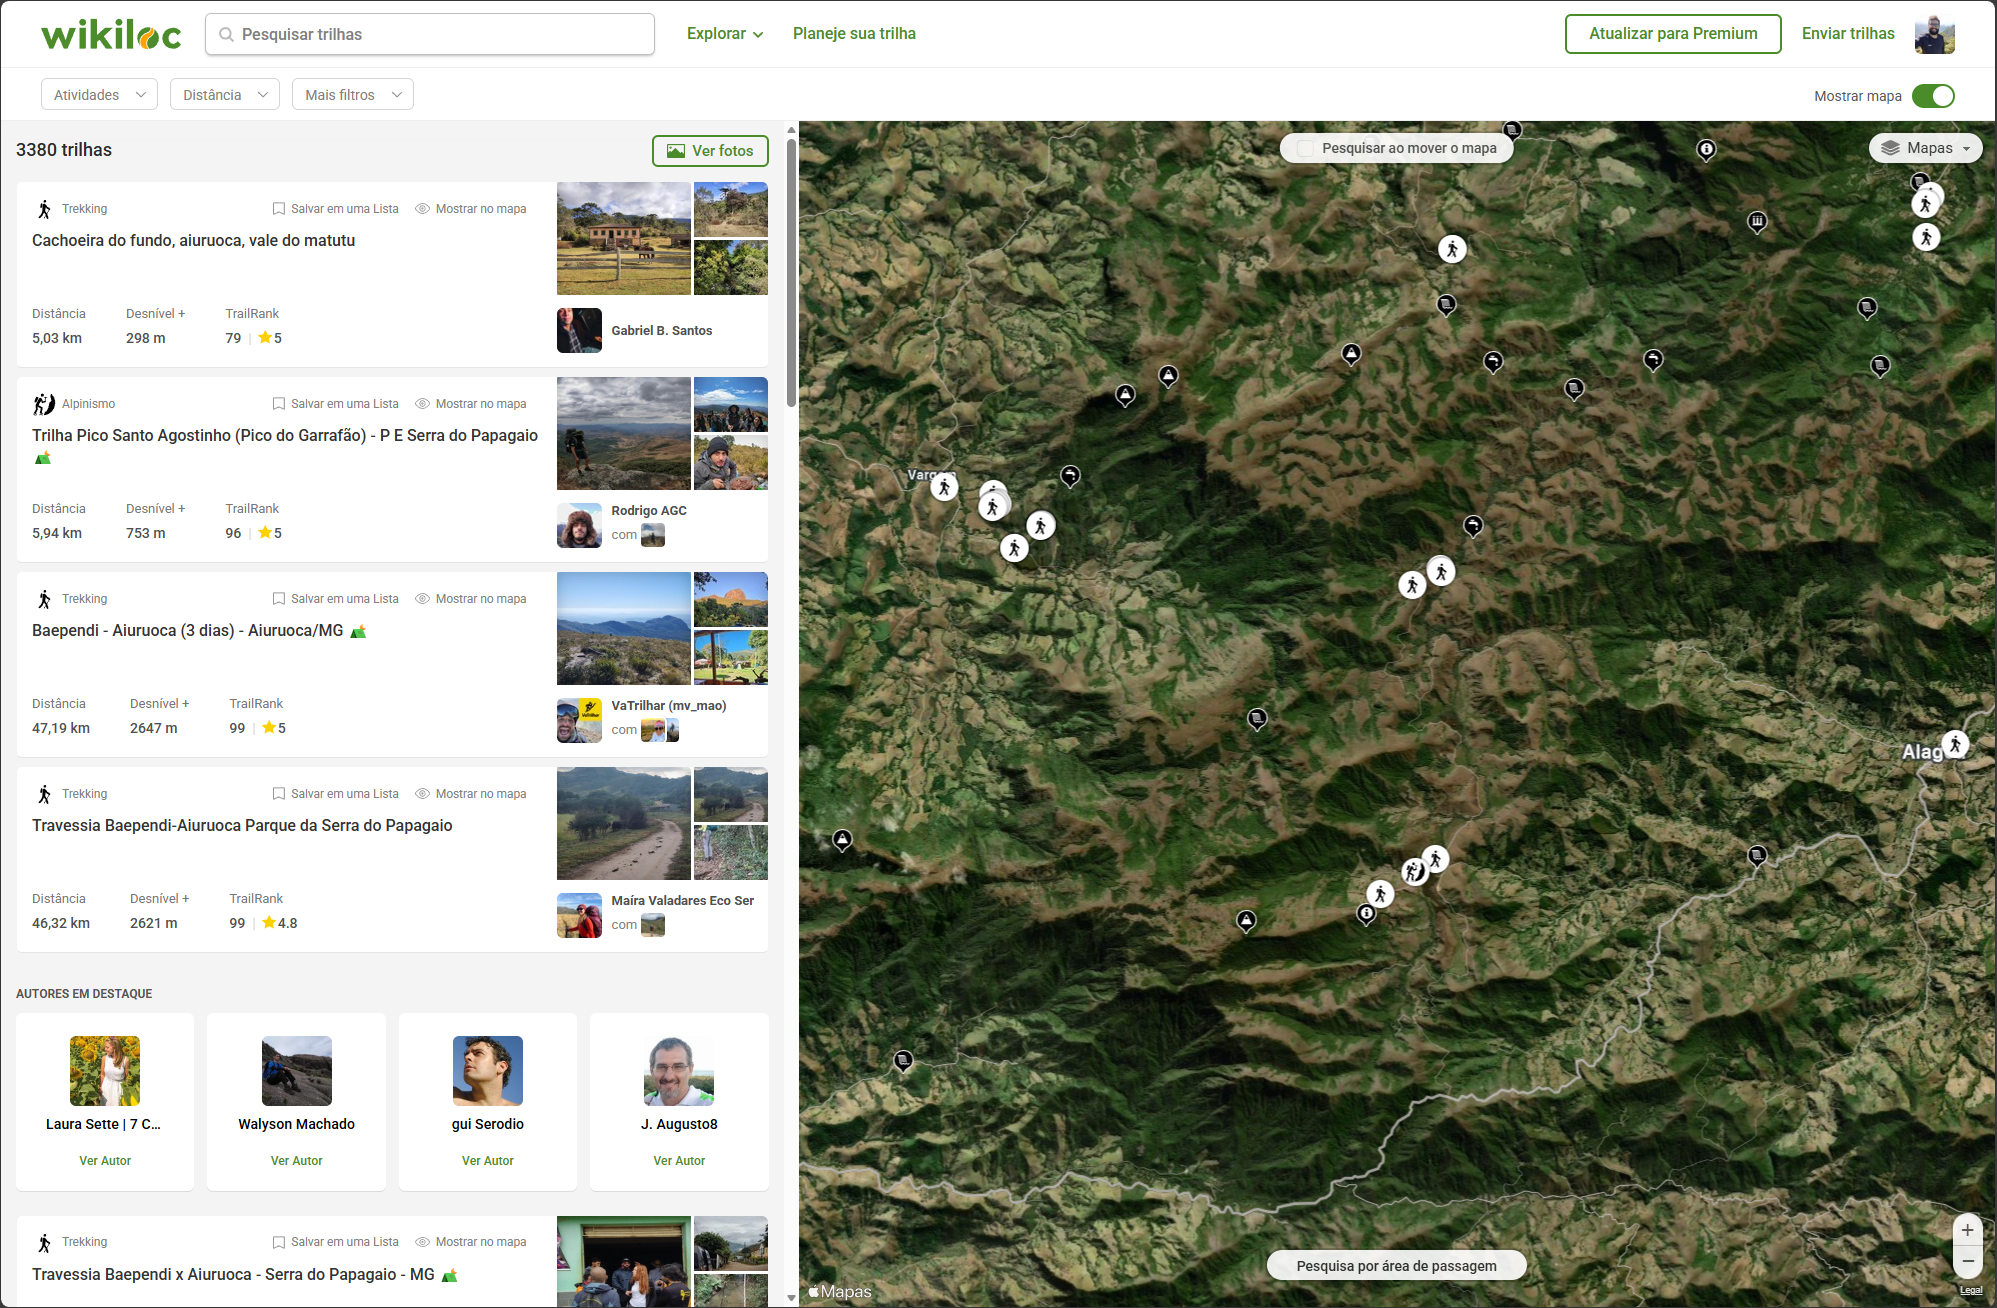This screenshot has width=1997, height=1308.
Task: Click the Atualizar para Premium button
Action: [x=1672, y=34]
